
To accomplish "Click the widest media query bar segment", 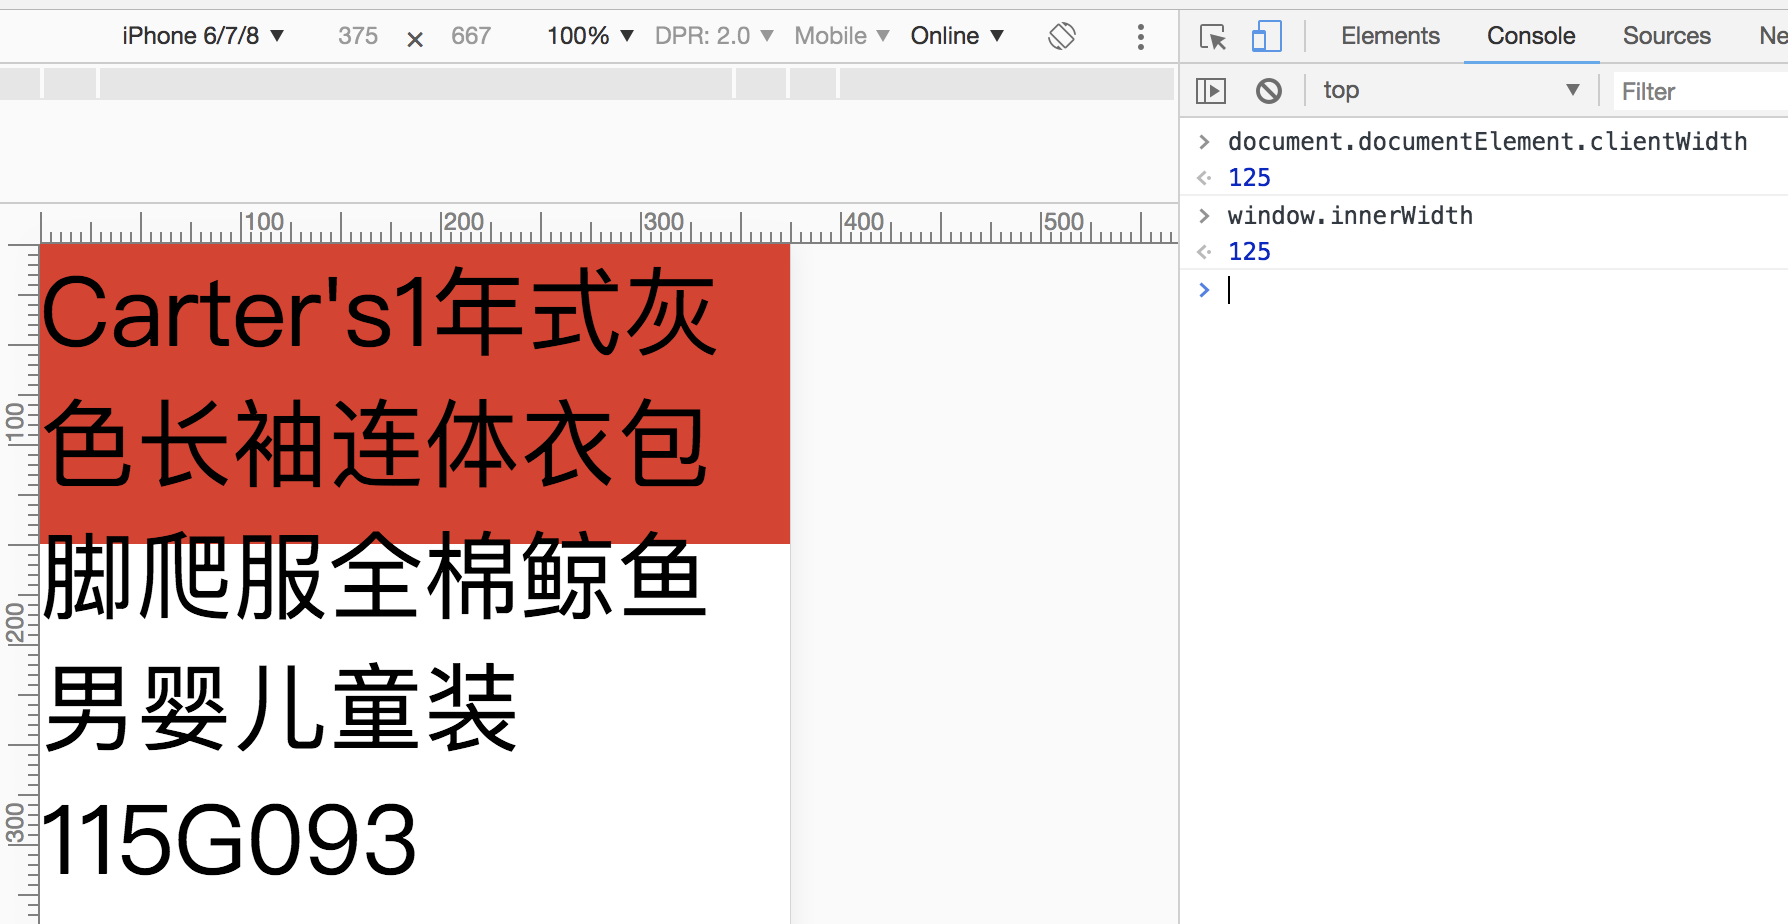I will 416,83.
